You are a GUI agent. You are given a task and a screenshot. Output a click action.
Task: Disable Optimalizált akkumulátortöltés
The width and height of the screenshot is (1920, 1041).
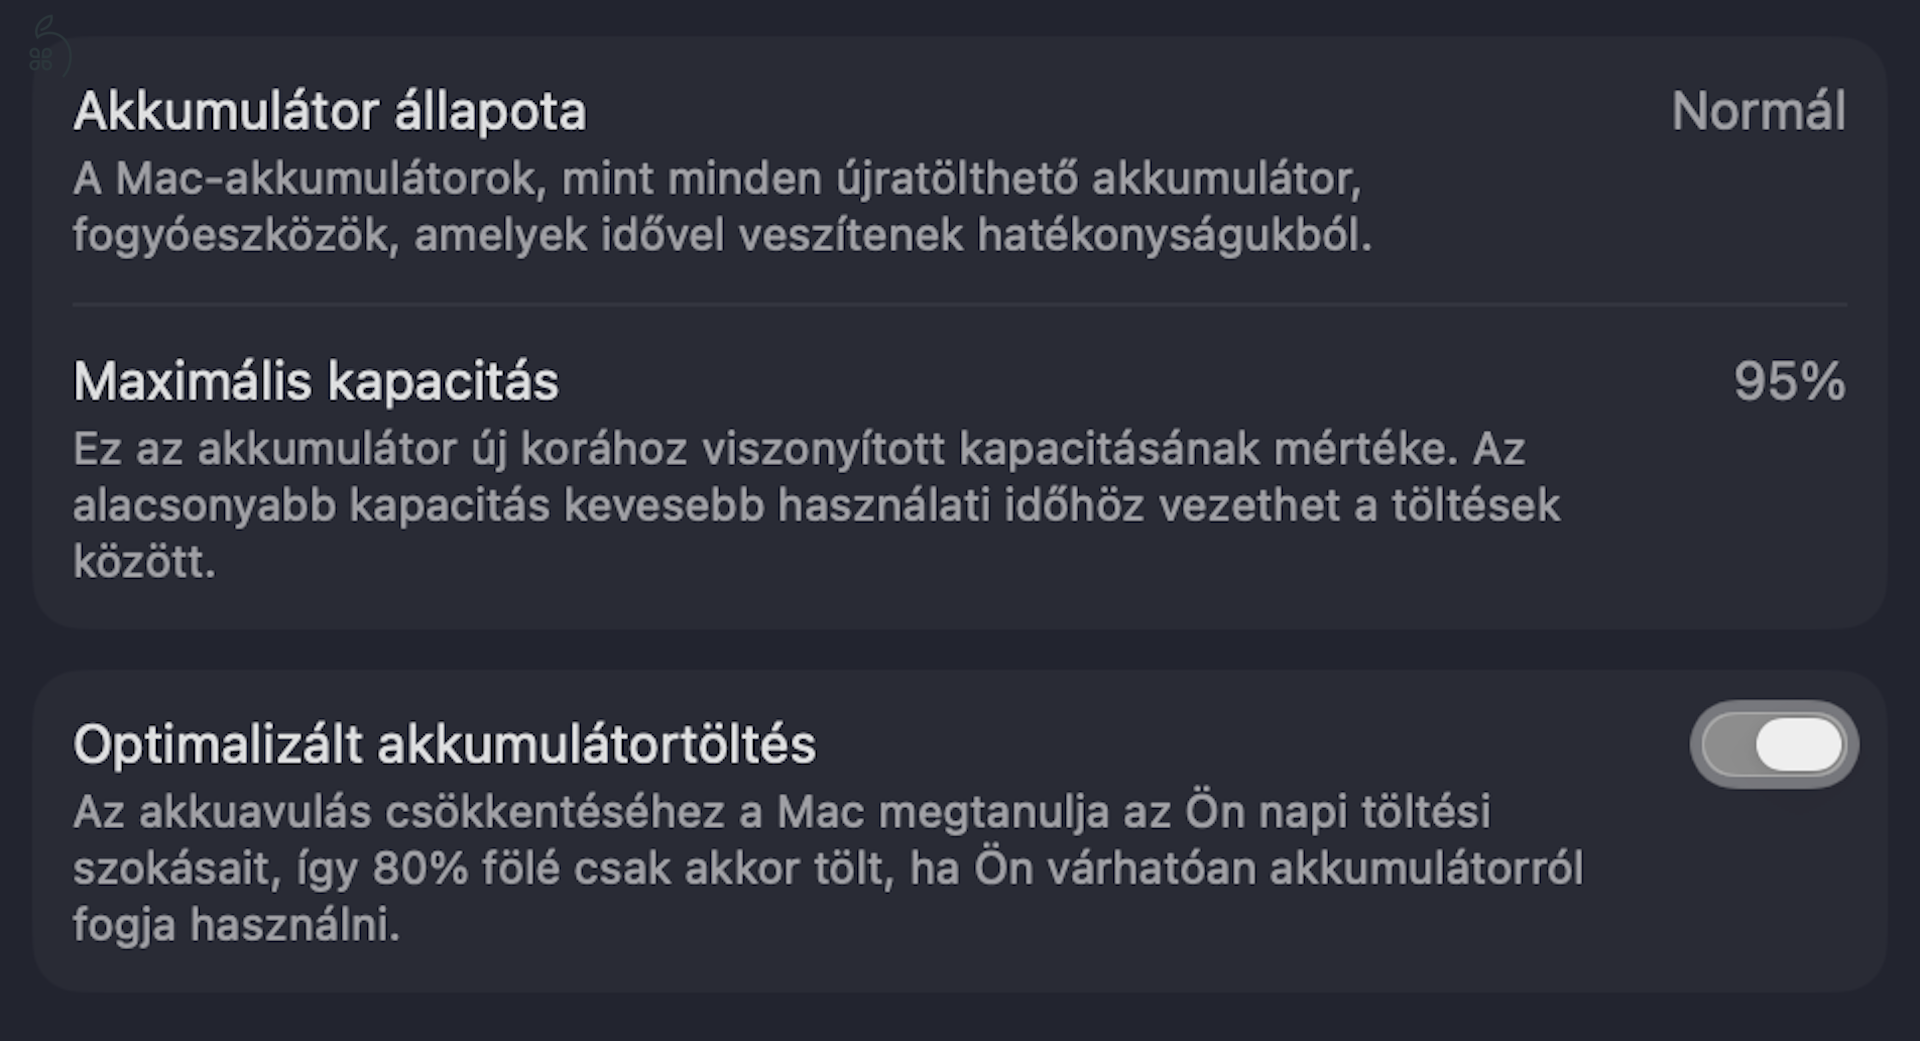(x=1775, y=742)
